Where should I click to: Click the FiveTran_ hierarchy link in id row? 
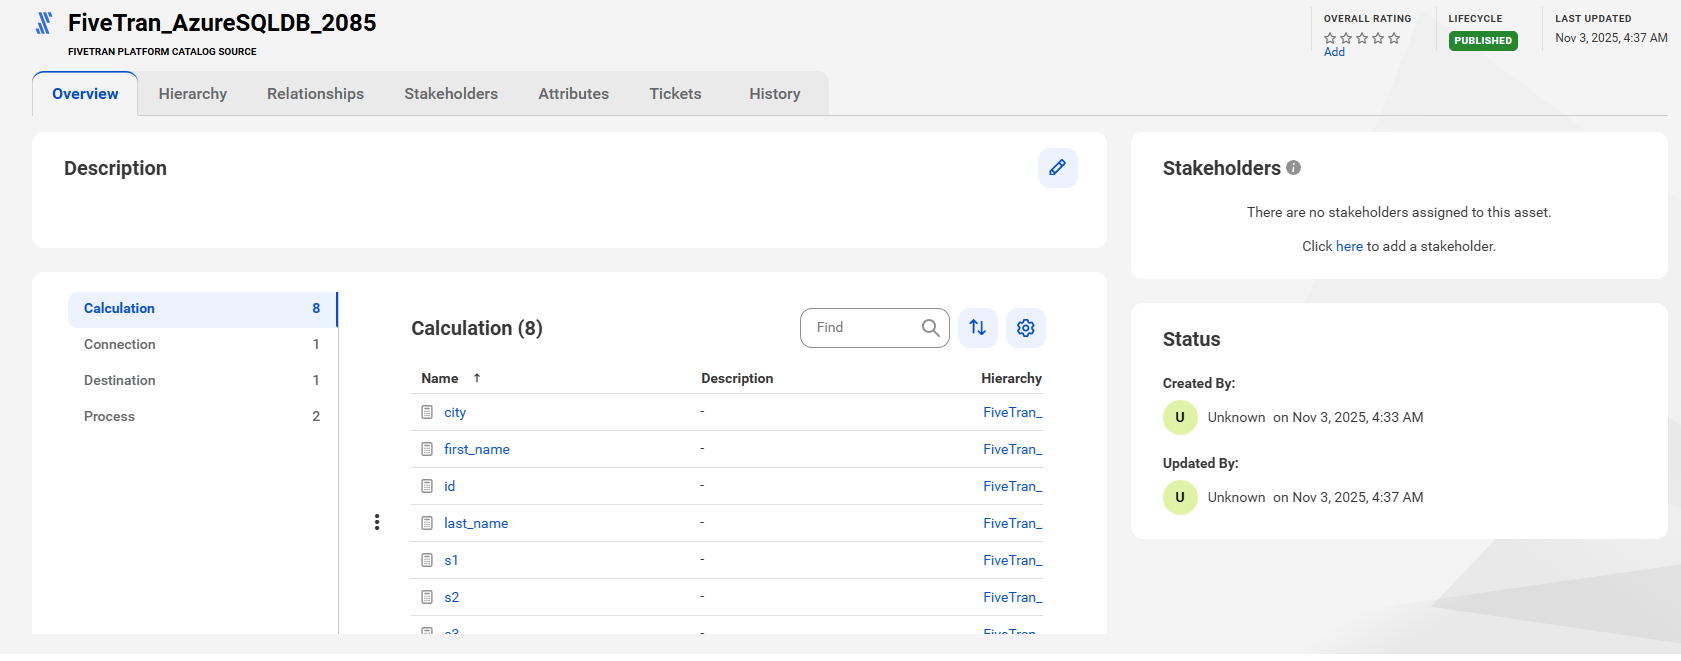point(1012,486)
